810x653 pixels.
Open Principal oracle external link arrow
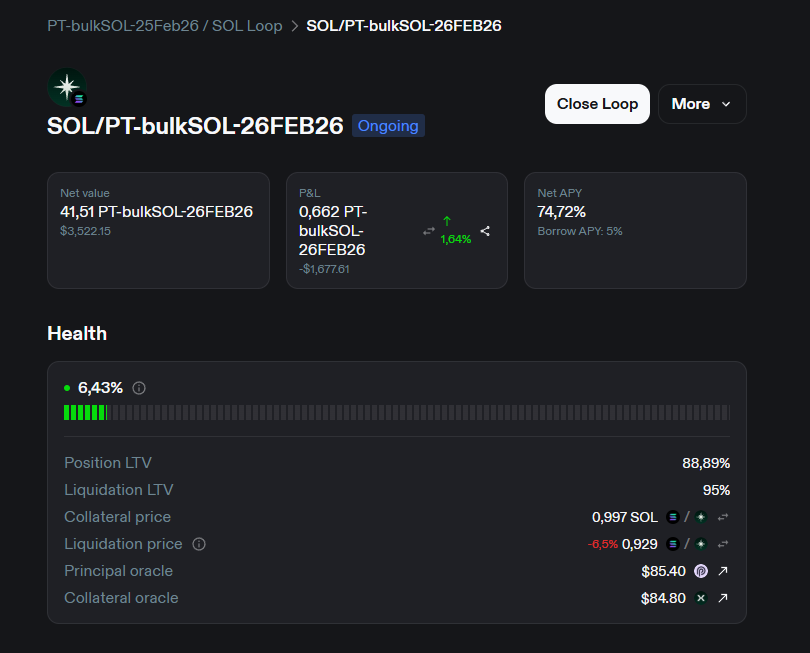(x=723, y=571)
